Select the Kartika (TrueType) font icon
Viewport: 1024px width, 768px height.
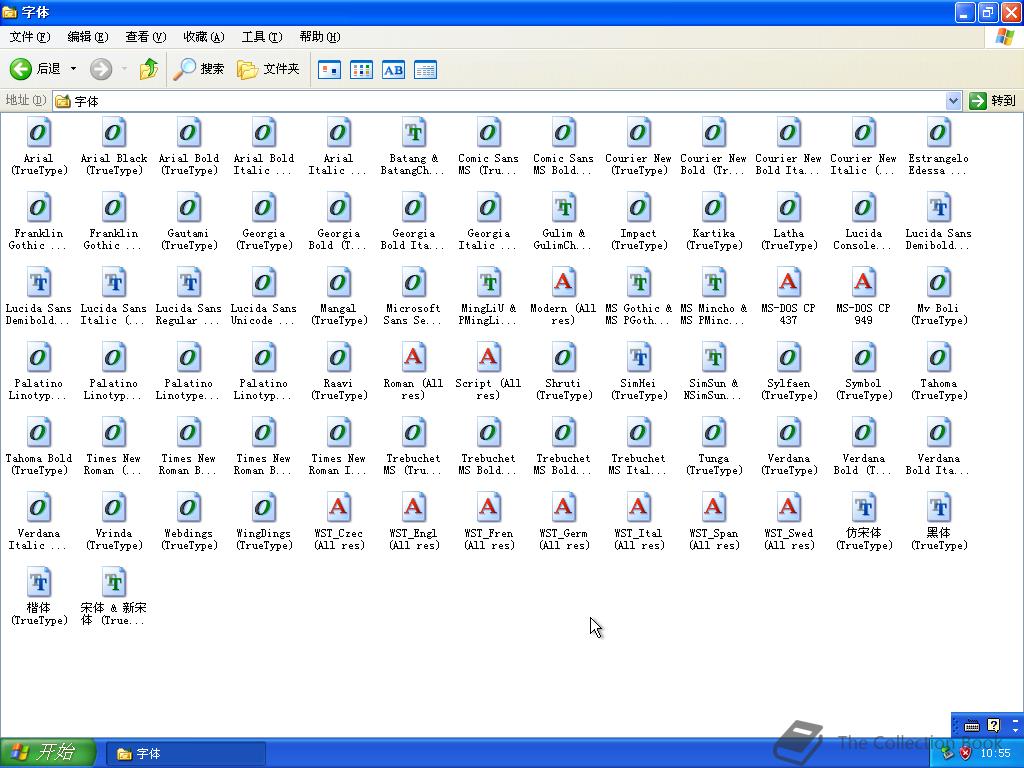(714, 208)
